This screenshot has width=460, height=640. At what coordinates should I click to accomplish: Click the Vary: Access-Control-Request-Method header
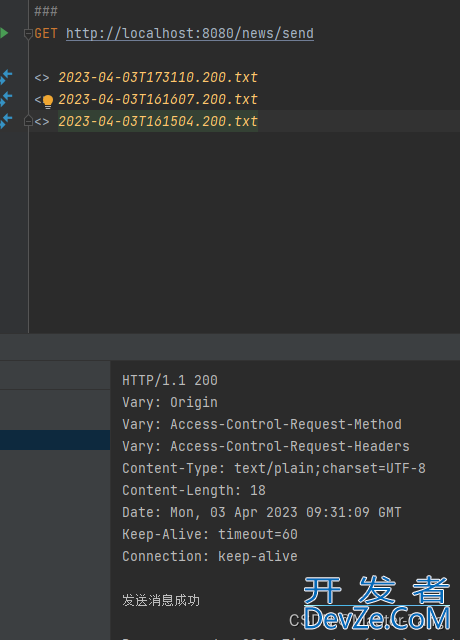click(262, 424)
